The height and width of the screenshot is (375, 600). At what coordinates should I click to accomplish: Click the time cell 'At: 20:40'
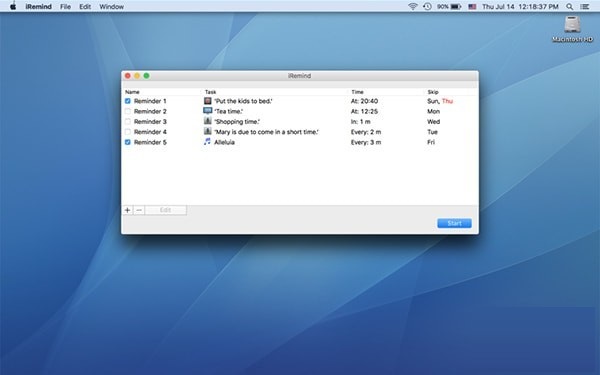(364, 101)
